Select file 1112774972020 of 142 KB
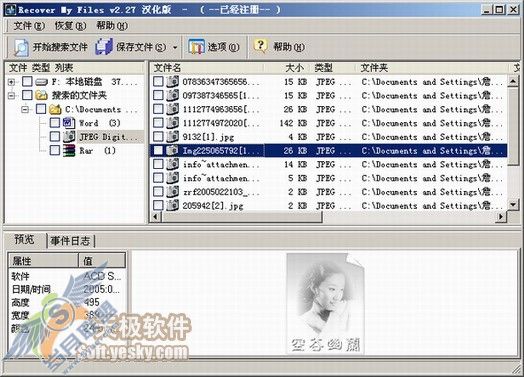 click(x=221, y=123)
